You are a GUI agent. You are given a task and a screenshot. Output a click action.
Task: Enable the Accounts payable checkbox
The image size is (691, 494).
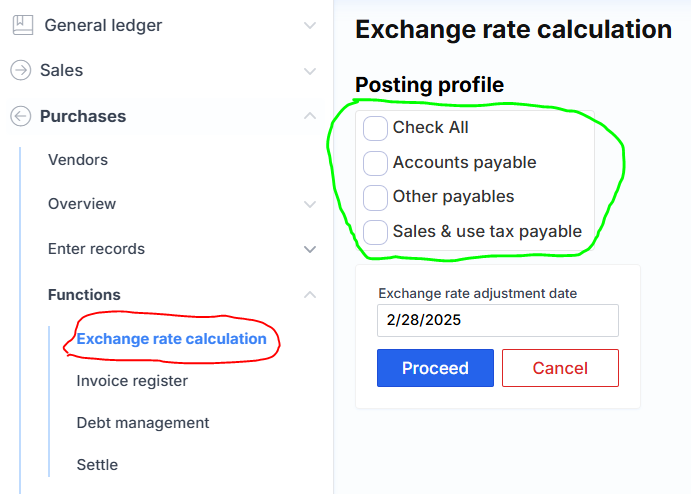tap(375, 163)
